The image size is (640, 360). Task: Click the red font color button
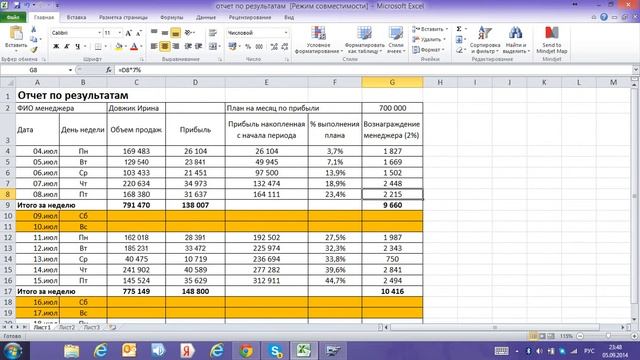[x=134, y=47]
